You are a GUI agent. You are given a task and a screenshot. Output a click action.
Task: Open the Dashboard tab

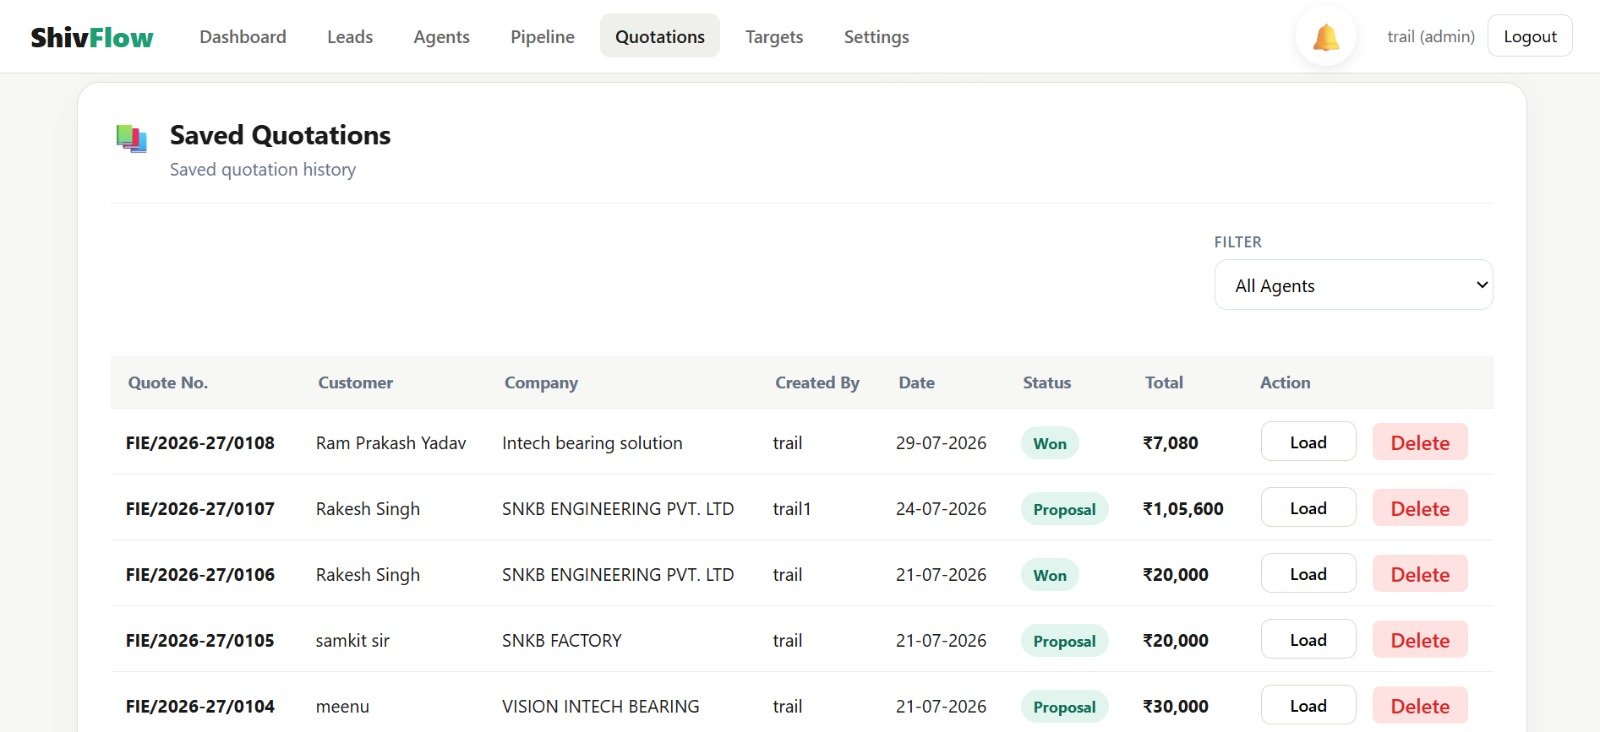coord(243,36)
